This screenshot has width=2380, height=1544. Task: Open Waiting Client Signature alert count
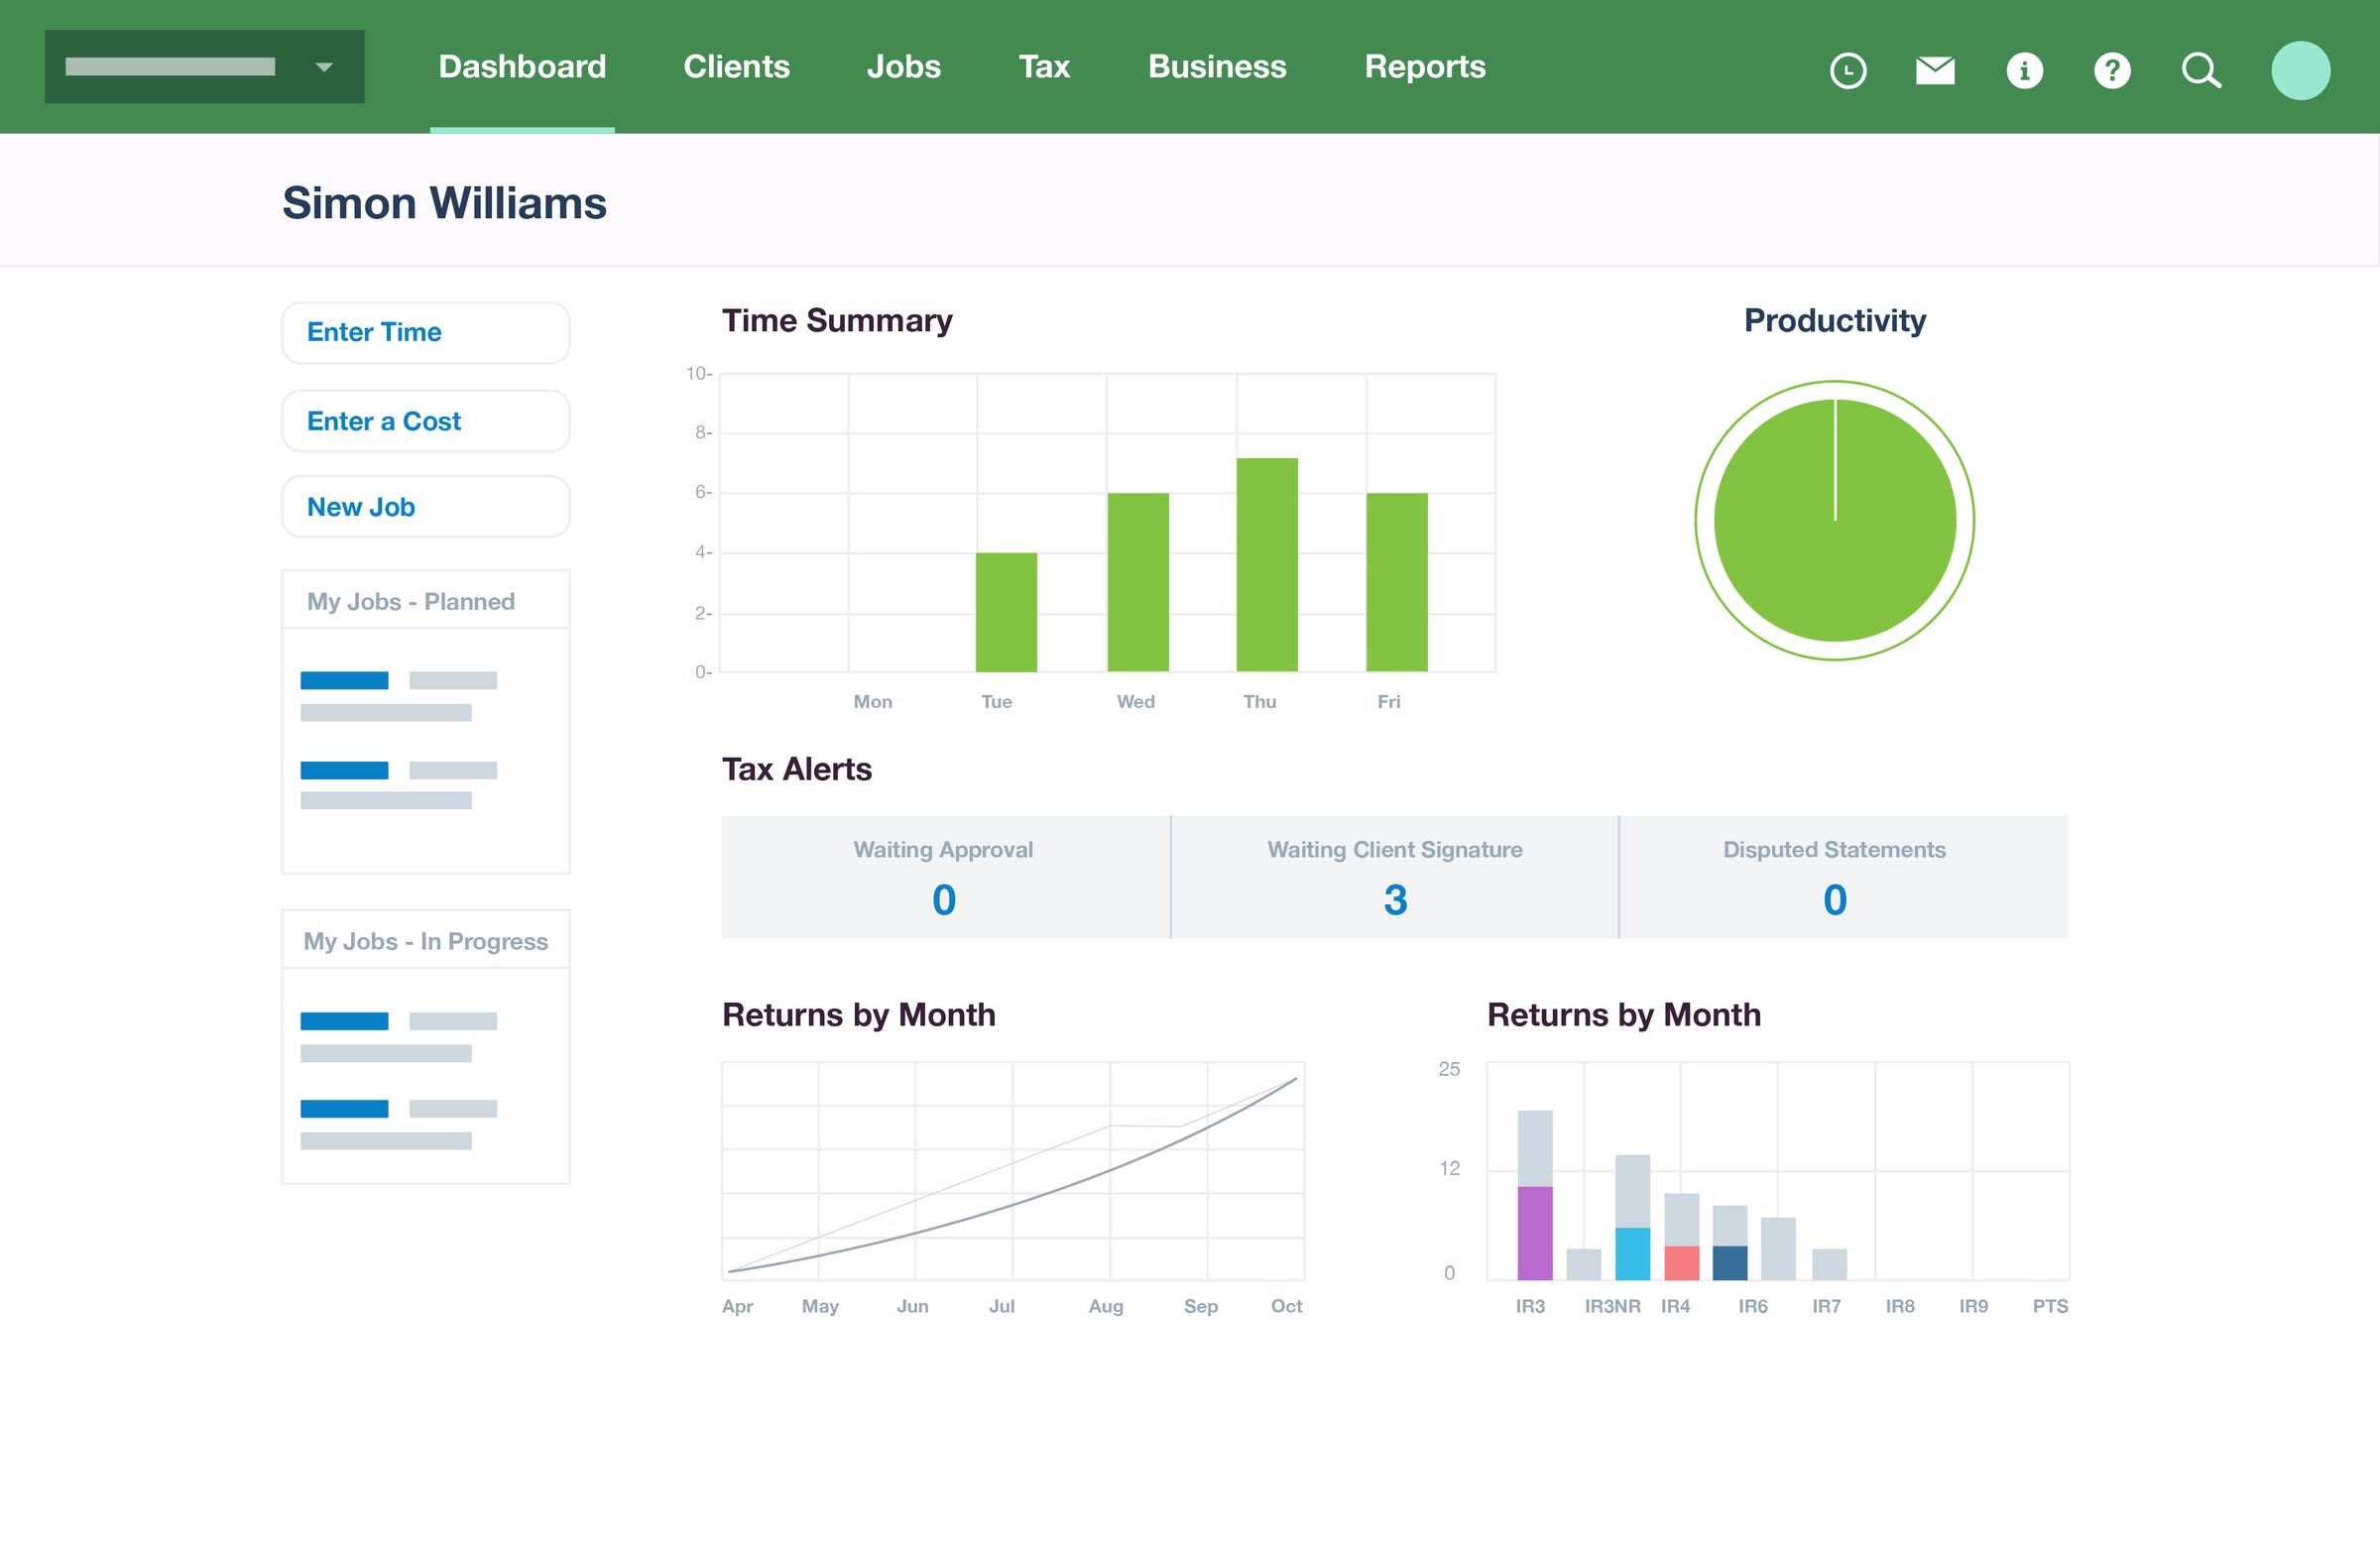(x=1394, y=899)
